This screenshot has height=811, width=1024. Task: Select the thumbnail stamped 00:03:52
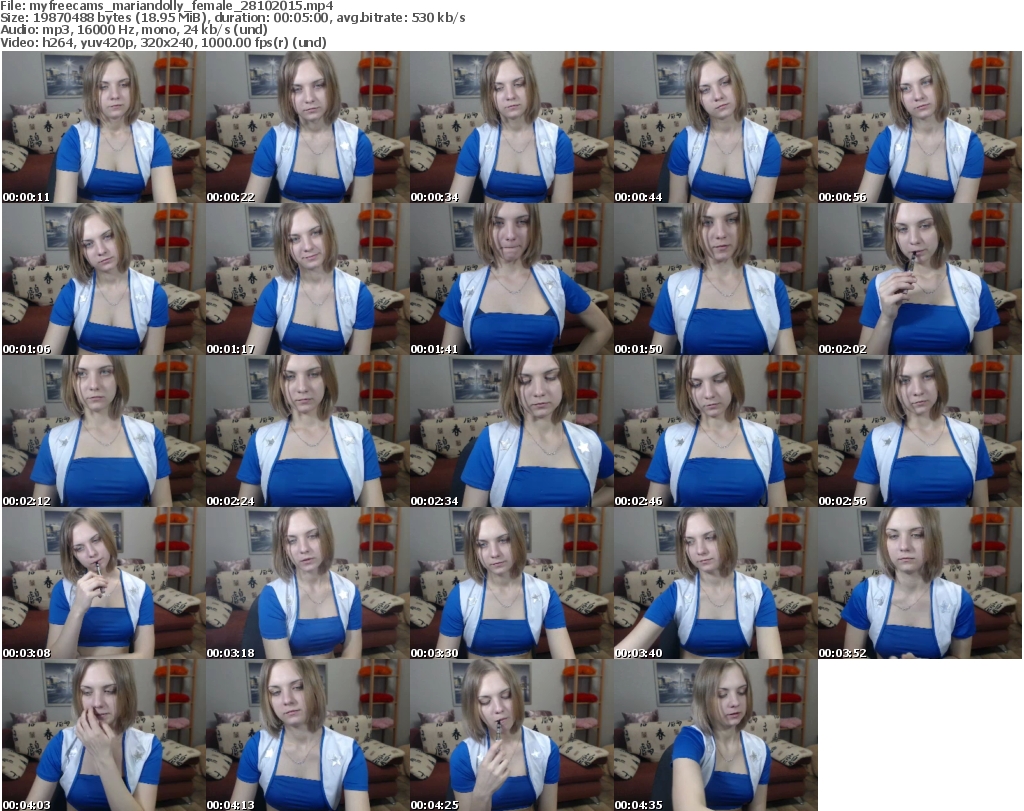point(919,583)
